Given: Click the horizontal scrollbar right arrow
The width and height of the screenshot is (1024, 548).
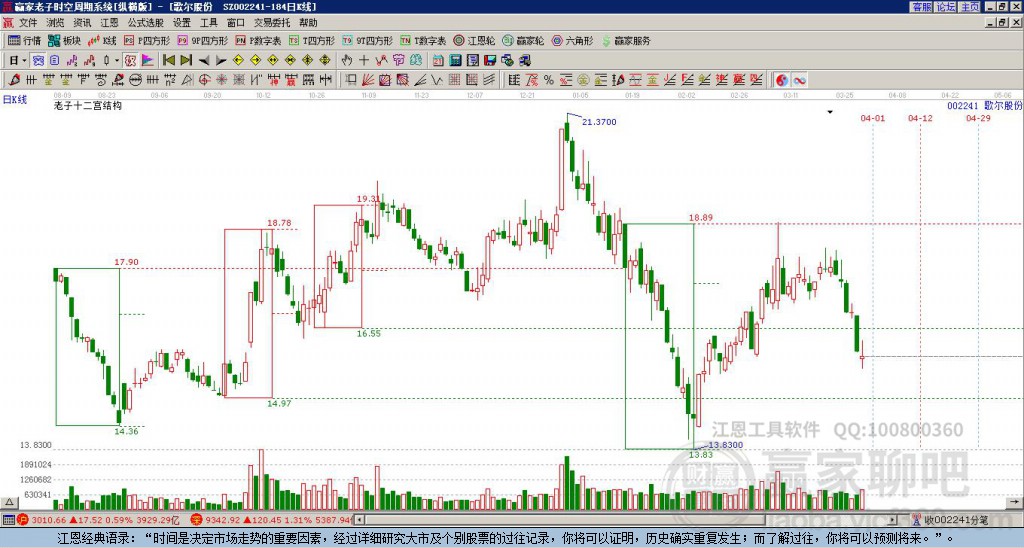Looking at the screenshot, I should (893, 520).
